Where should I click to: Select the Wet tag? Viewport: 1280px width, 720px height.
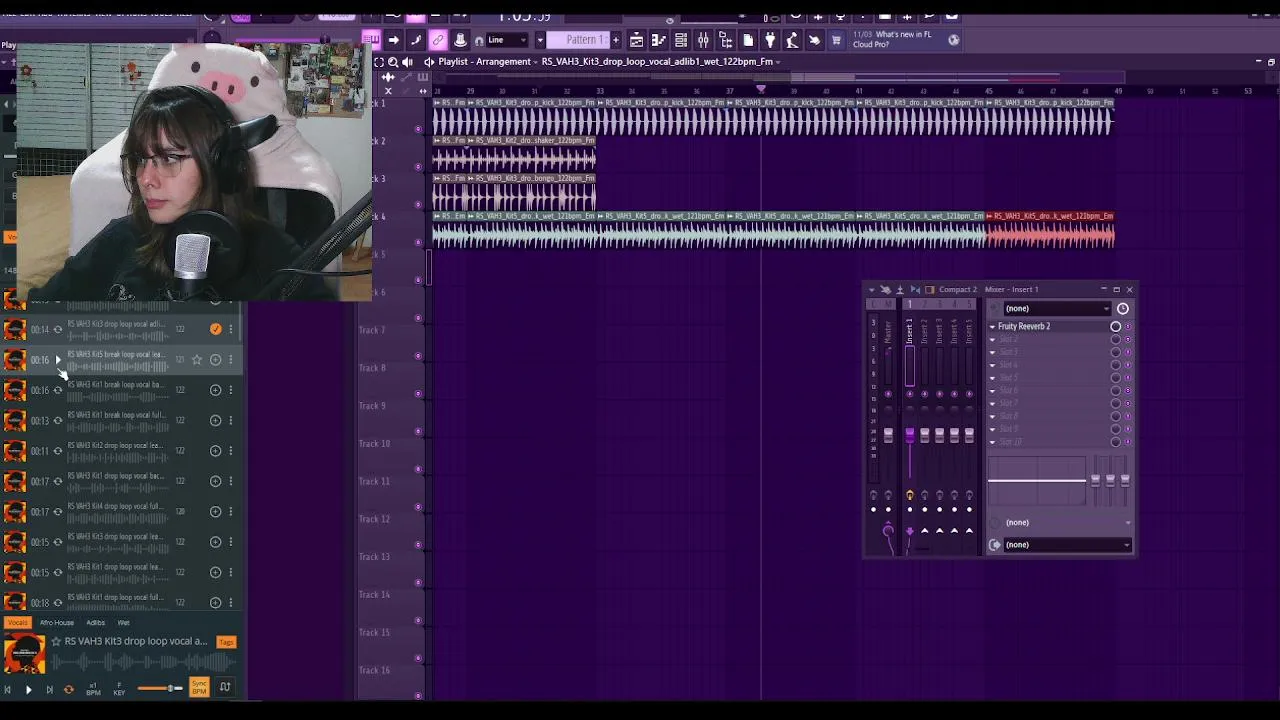click(124, 623)
